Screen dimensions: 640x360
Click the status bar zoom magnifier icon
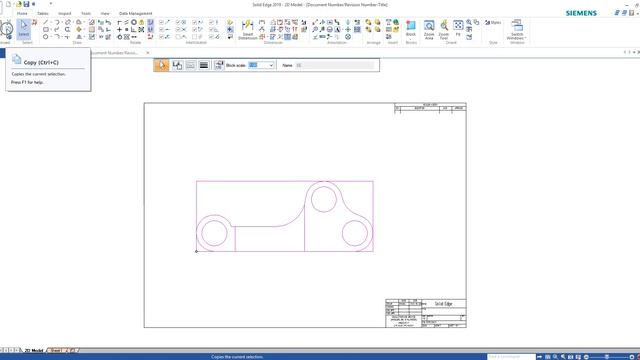555,357
